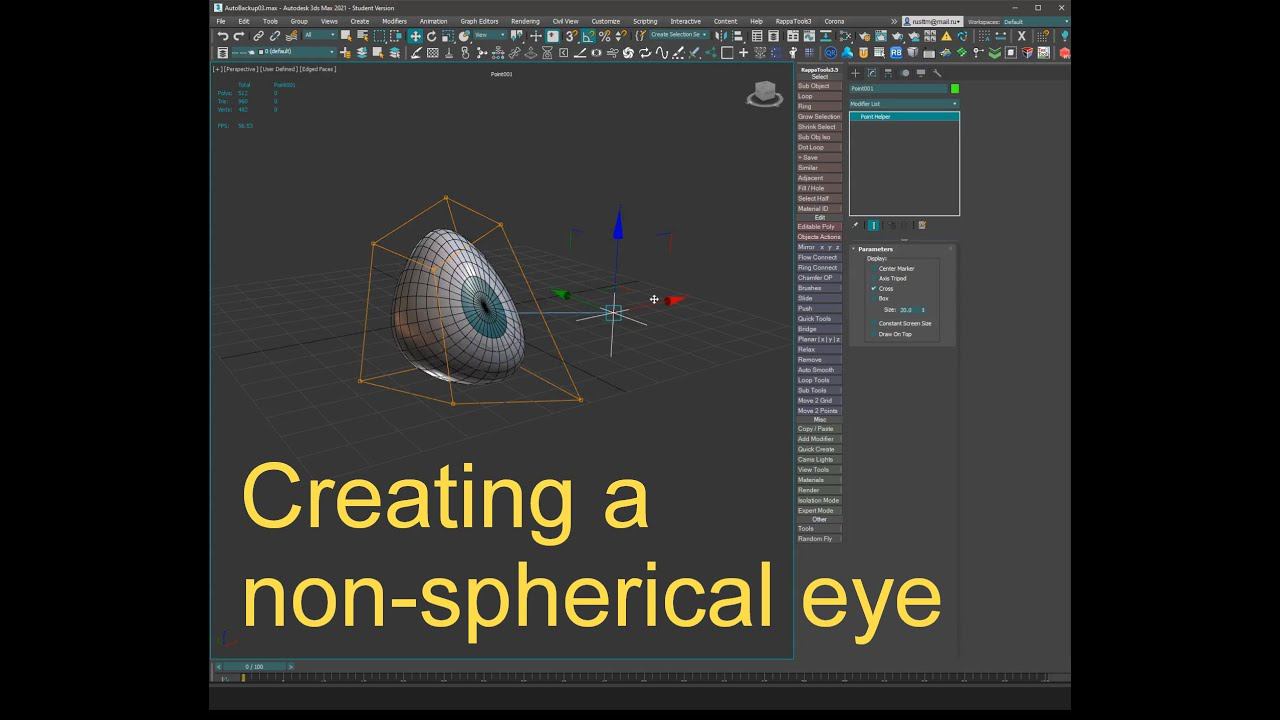Viewport: 1280px width, 720px height.
Task: Click the RappaTools Loop button
Action: coord(819,96)
